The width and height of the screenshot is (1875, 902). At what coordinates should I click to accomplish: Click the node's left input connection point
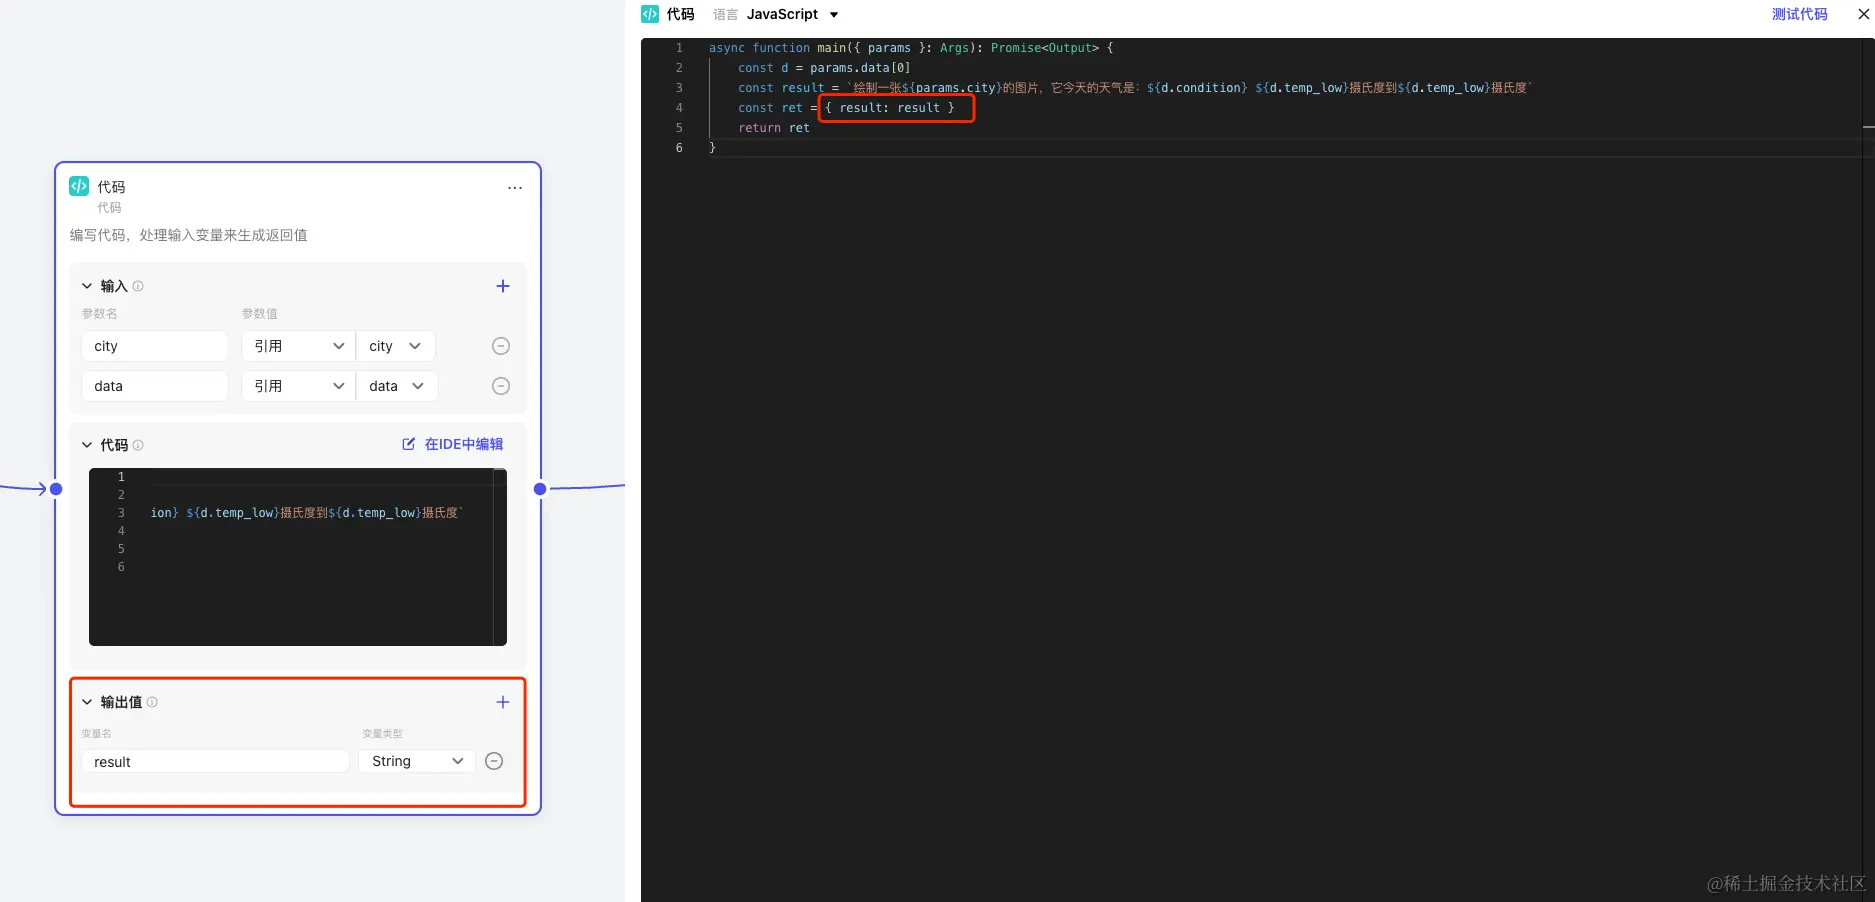point(56,489)
